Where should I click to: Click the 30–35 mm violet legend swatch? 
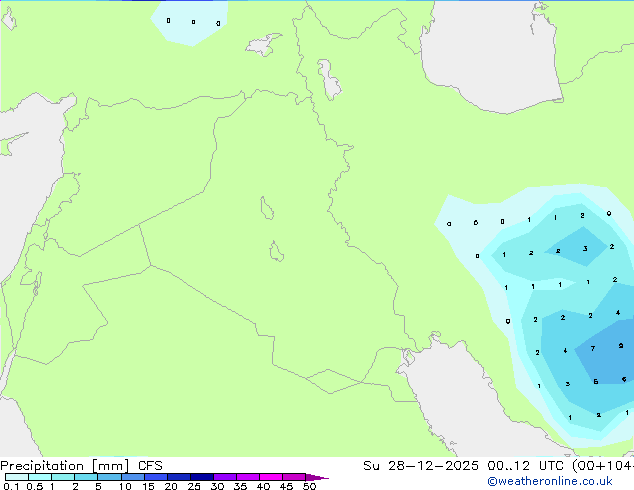(x=225, y=477)
